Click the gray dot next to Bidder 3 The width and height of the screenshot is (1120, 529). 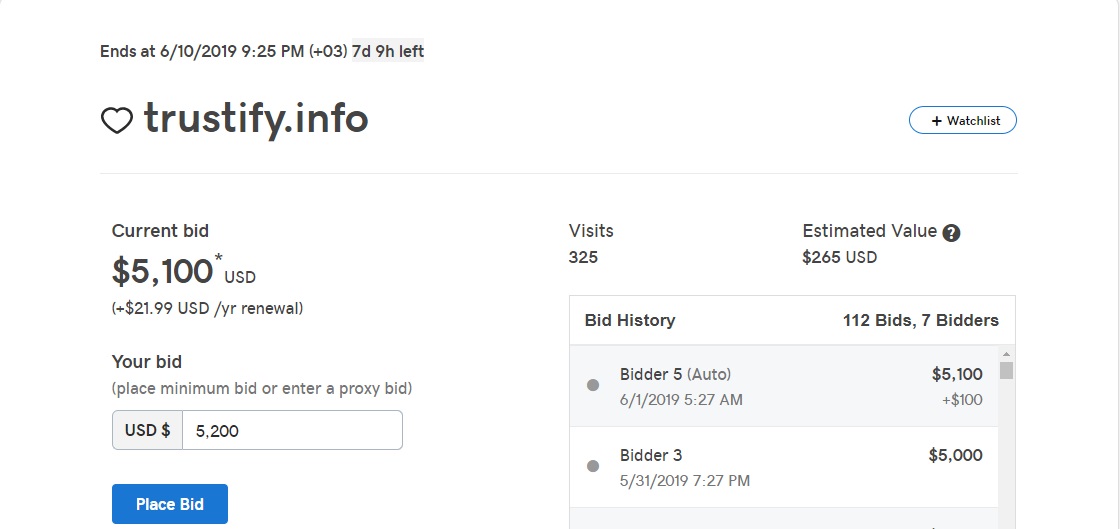[593, 466]
